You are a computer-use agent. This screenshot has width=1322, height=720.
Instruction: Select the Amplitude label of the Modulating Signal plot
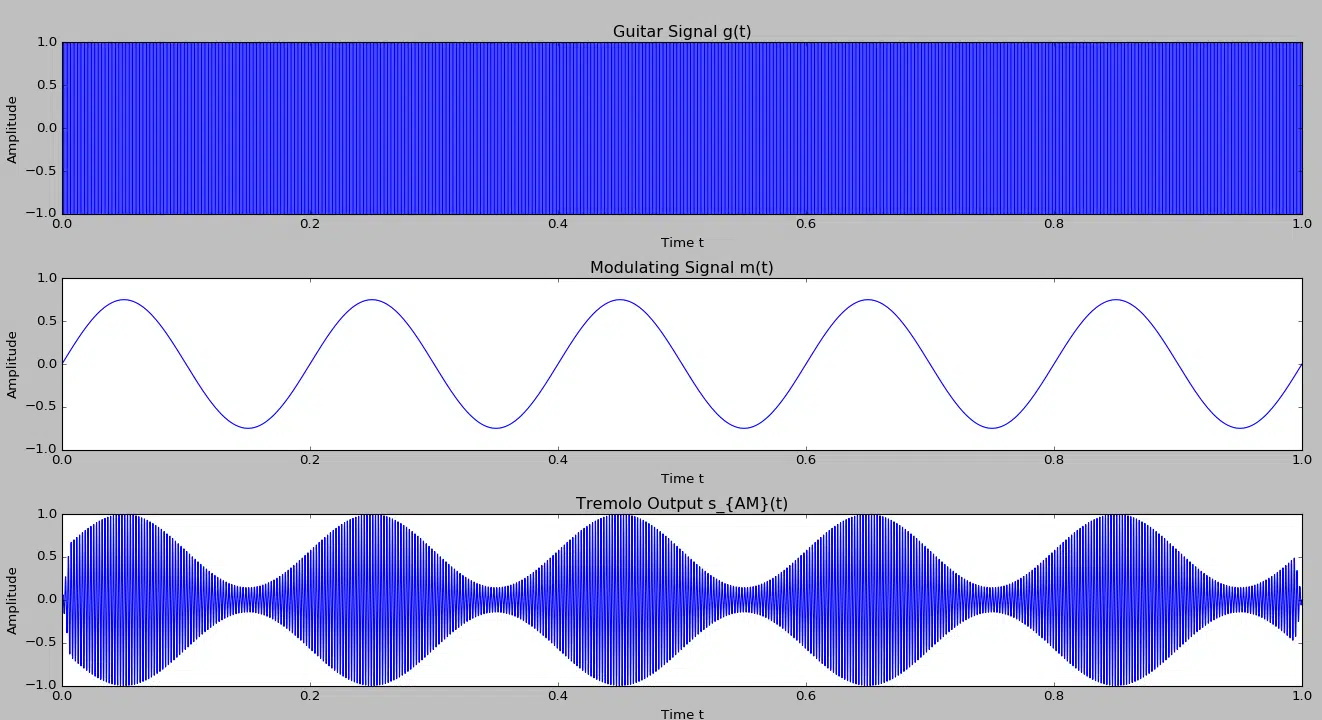12,364
